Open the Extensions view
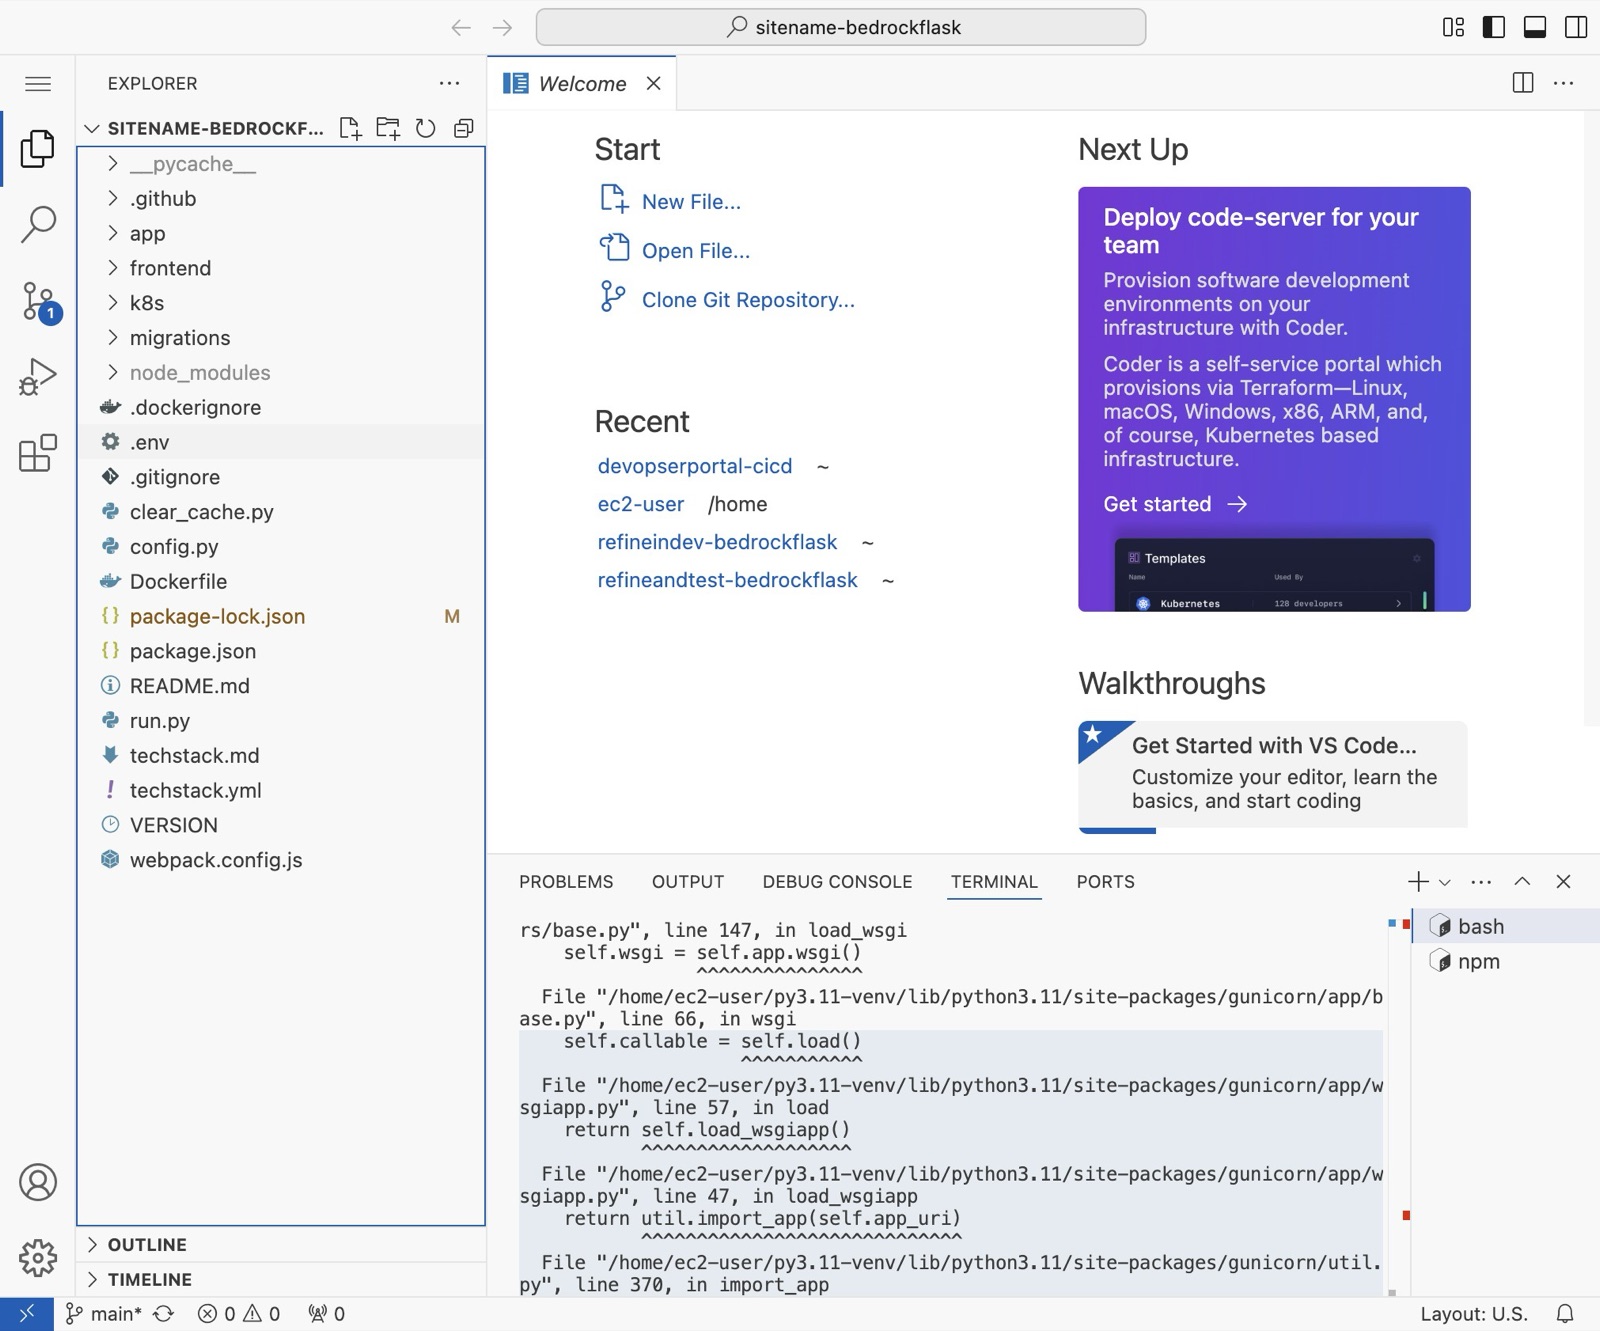This screenshot has height=1331, width=1600. click(x=38, y=453)
